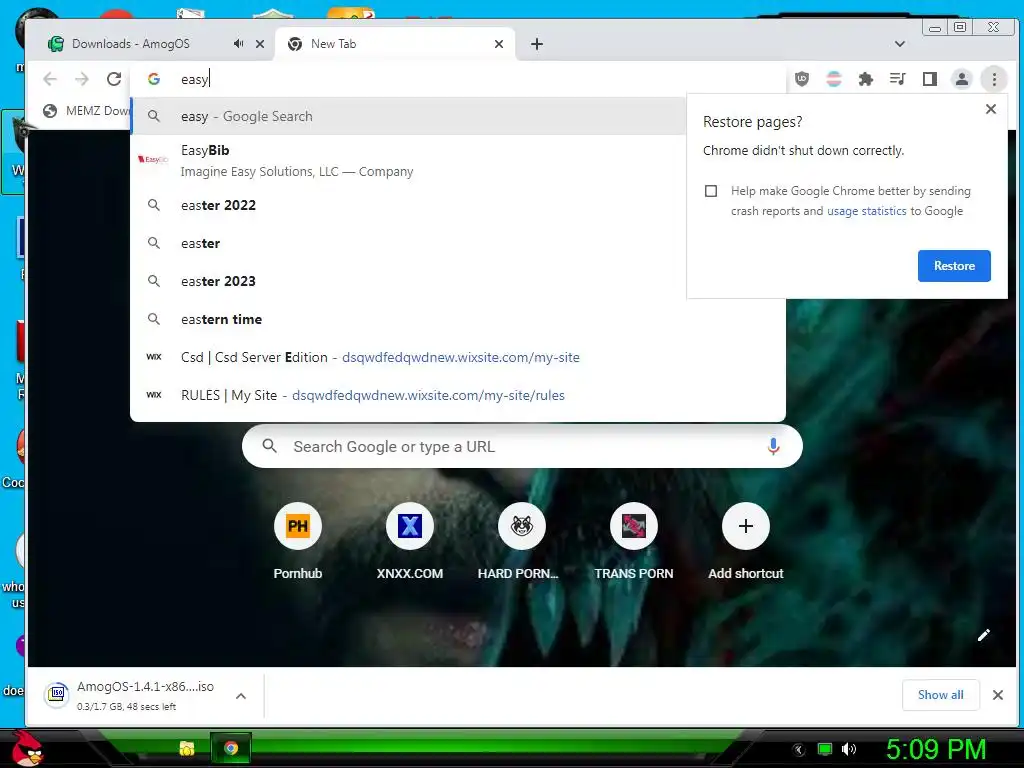The width and height of the screenshot is (1024, 768).
Task: Click the blue Restore button
Action: point(954,266)
